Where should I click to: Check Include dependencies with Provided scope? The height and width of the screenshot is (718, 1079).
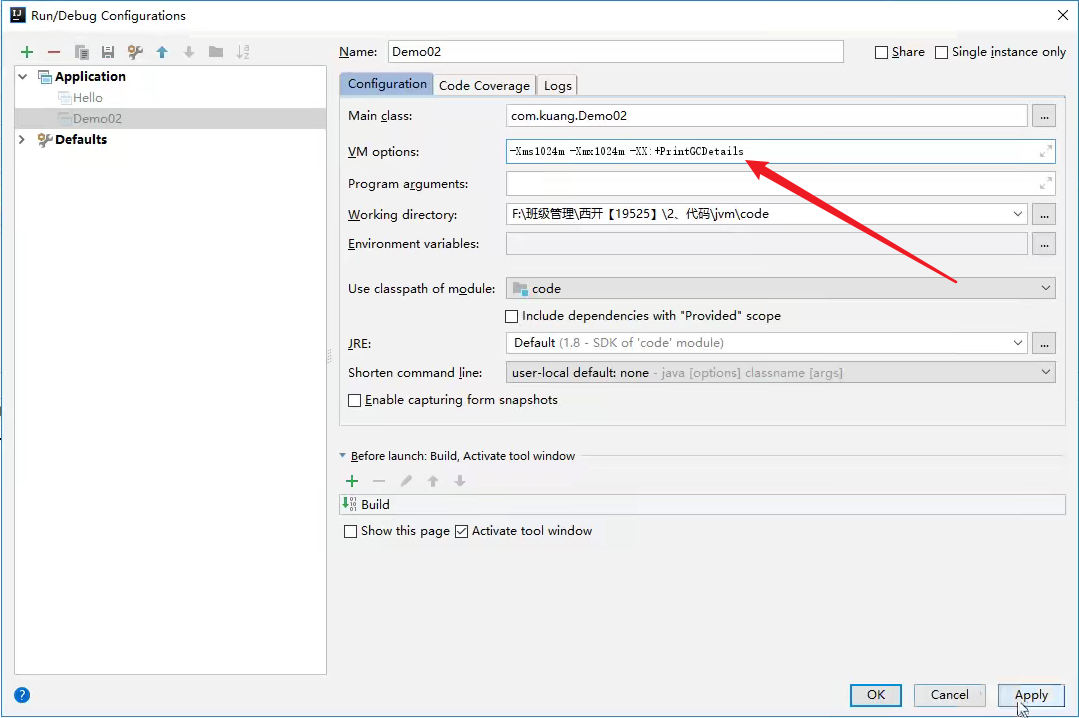click(511, 316)
